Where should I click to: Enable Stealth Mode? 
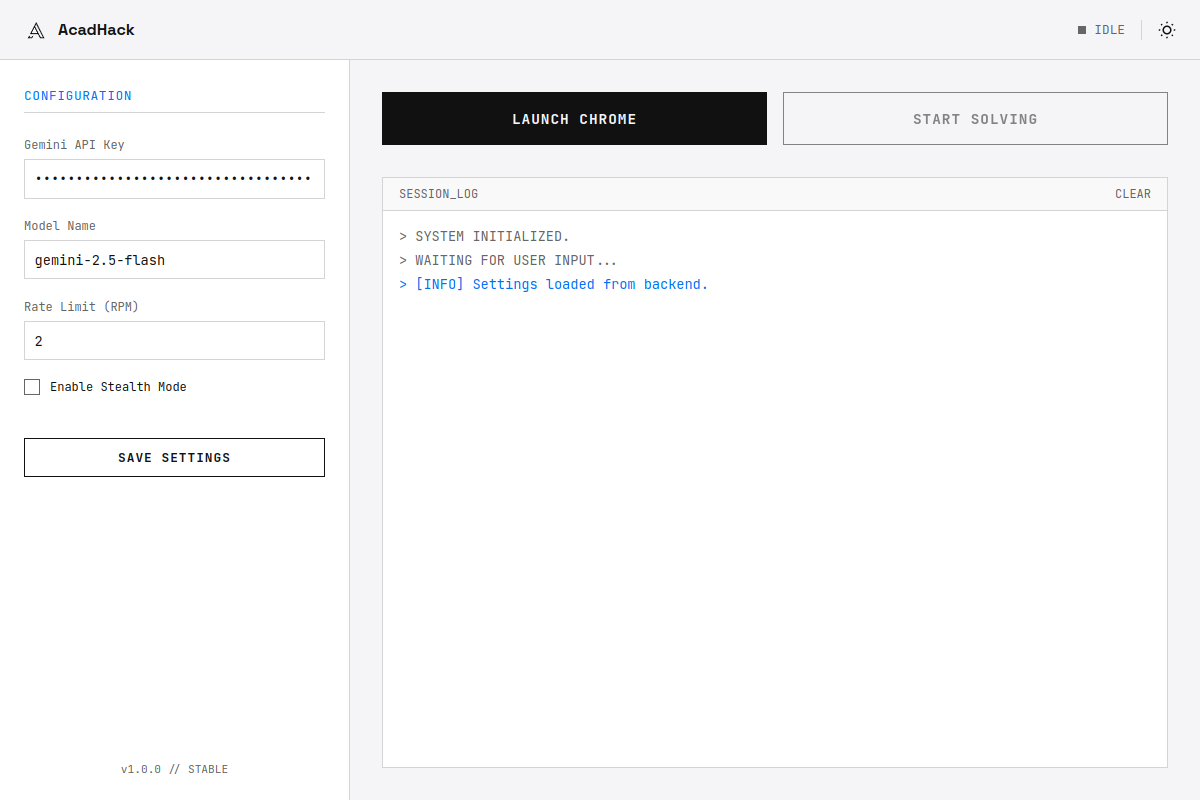click(32, 387)
